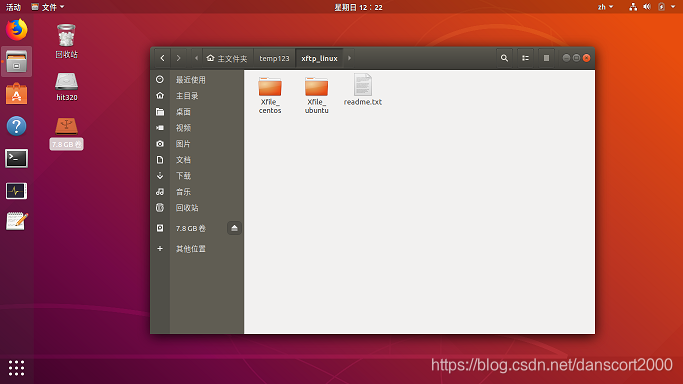Open the zh input source dropdown
Viewport: 683px width, 384px height.
click(x=605, y=7)
